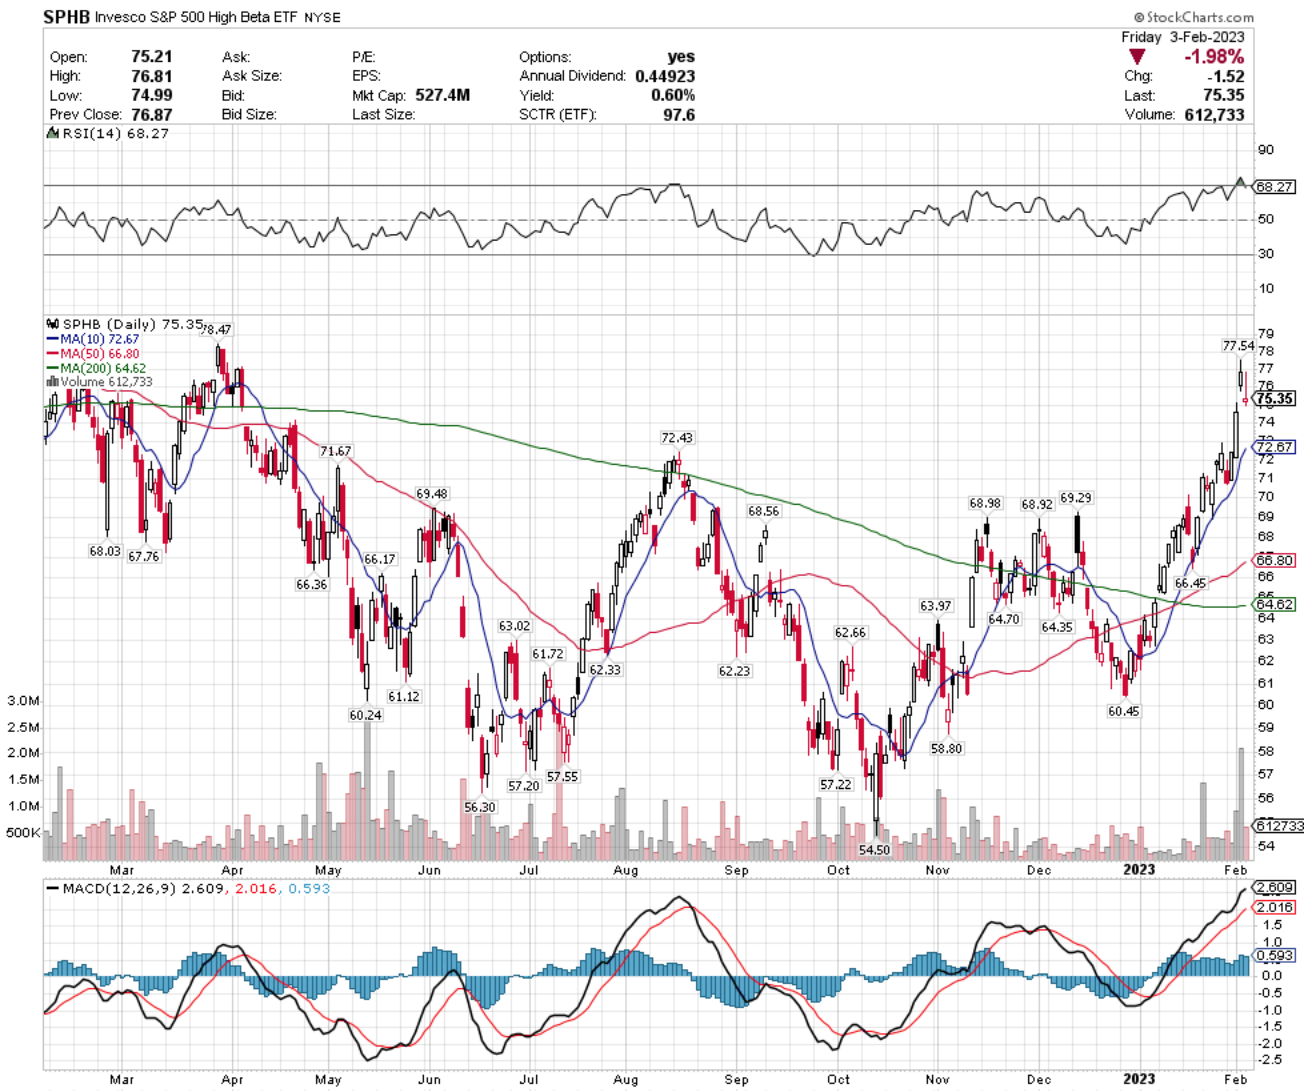The image size is (1312, 1092).
Task: Click the 66.45 price annotation
Action: pos(1190,583)
